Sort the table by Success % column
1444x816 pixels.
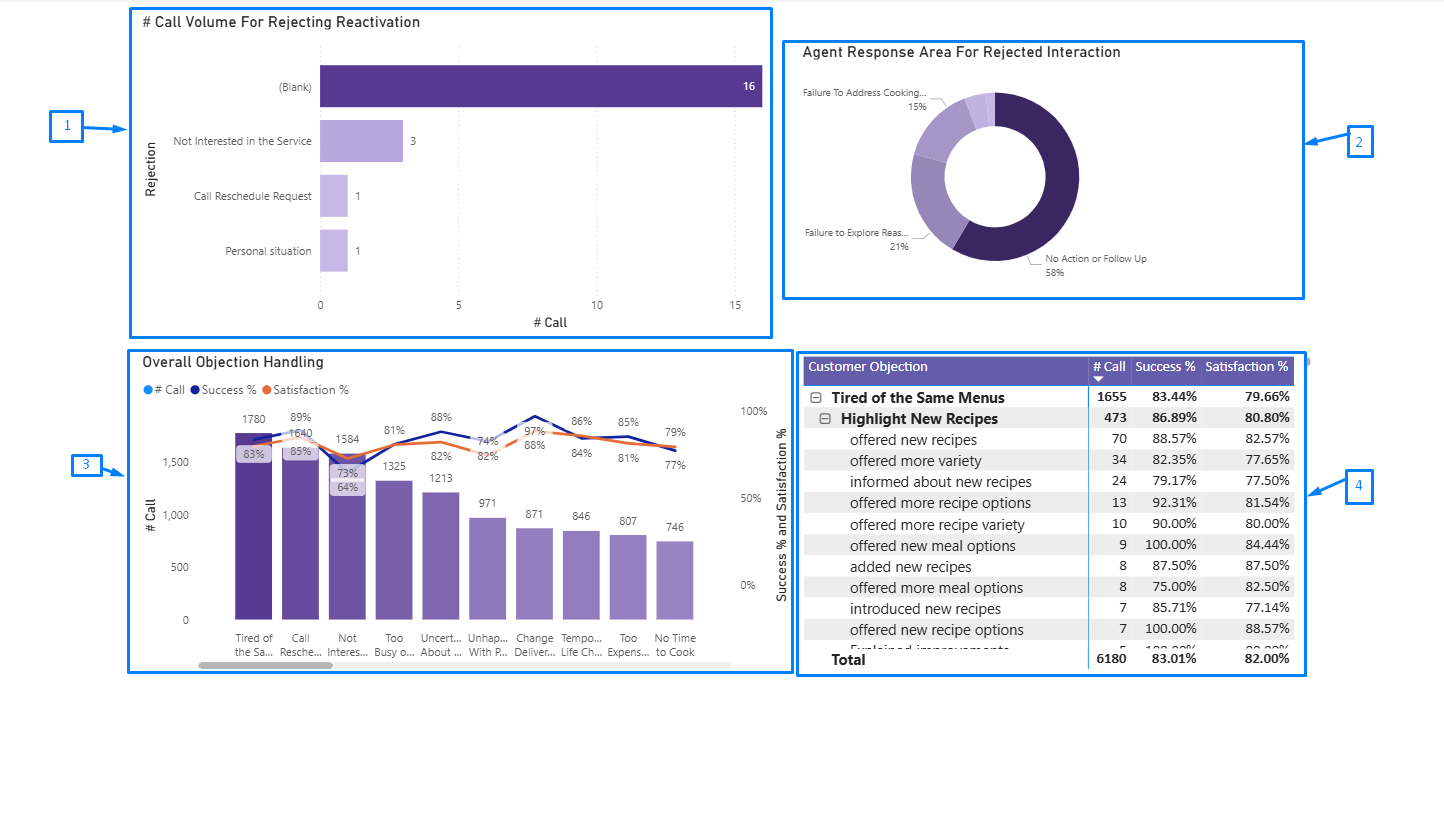tap(1165, 366)
